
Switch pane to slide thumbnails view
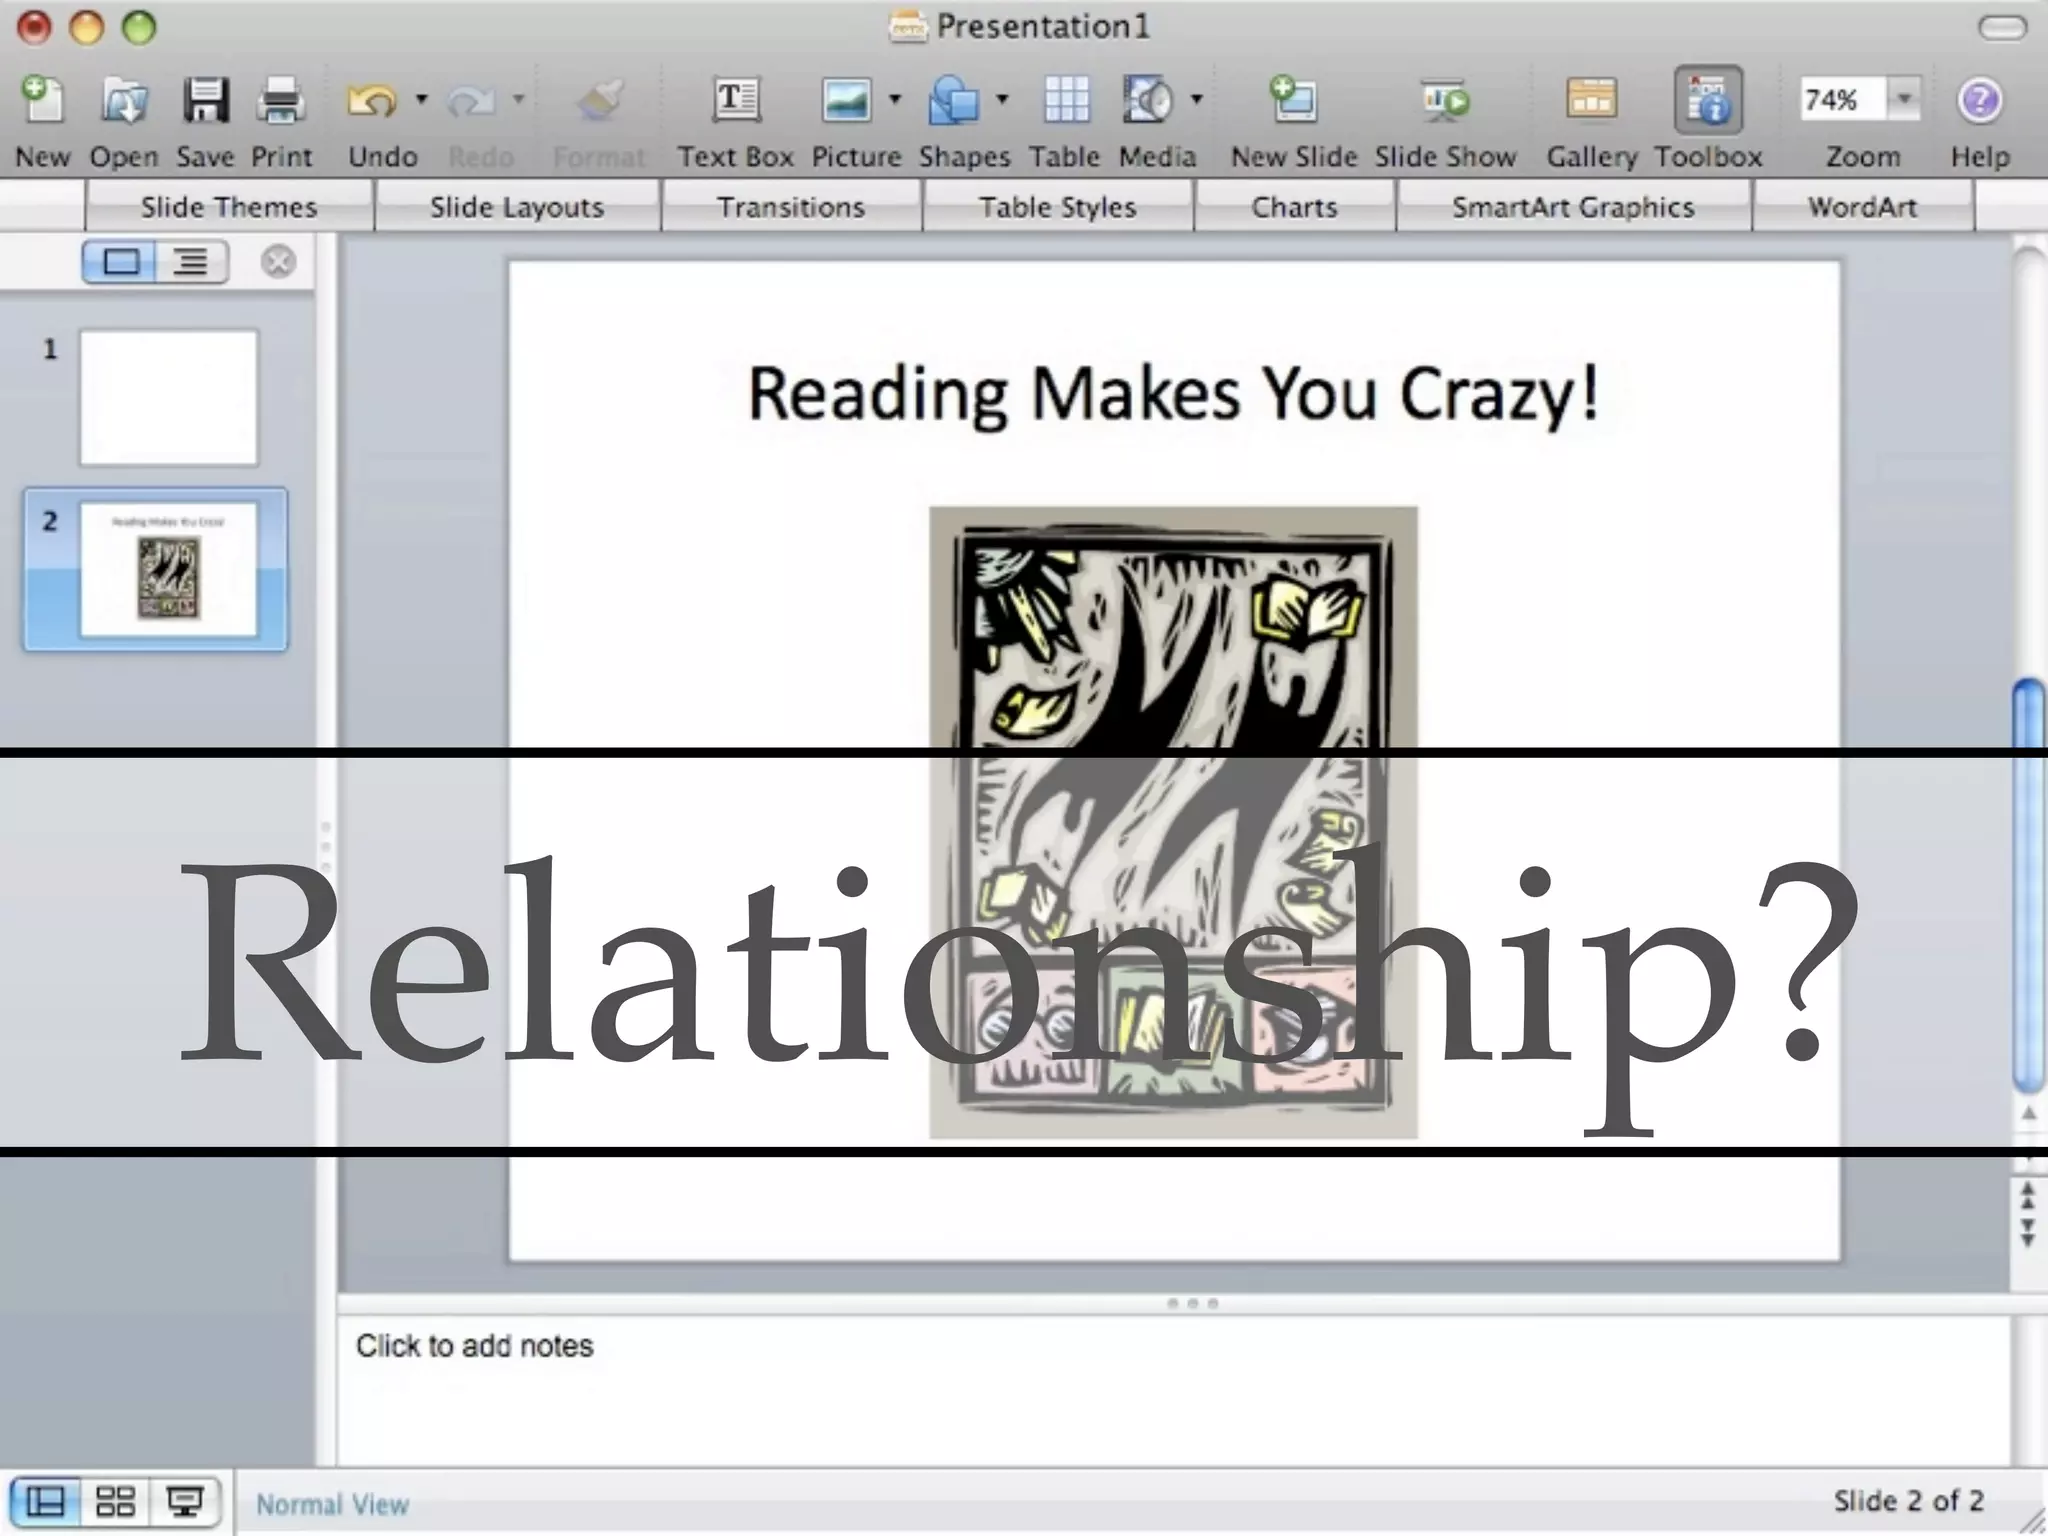point(120,262)
